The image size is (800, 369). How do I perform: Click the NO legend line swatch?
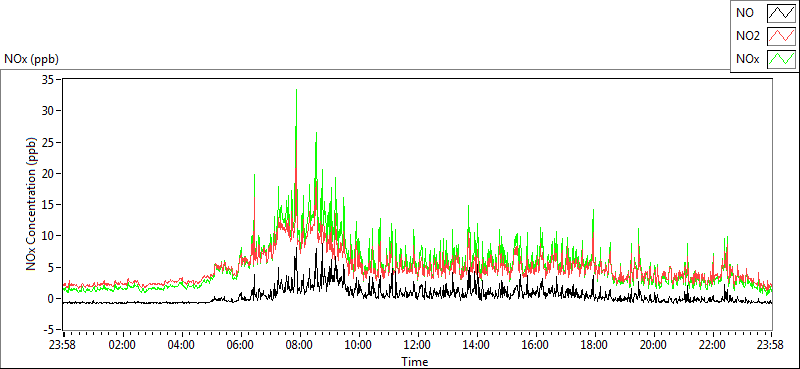pos(781,12)
